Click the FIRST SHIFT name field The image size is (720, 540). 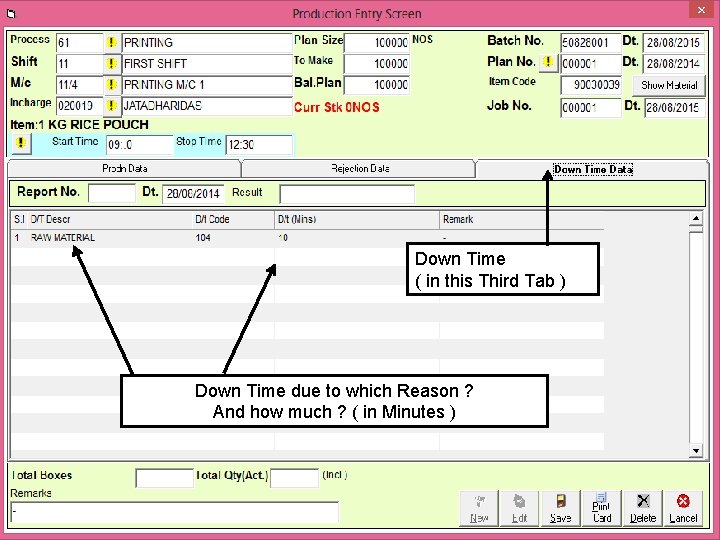point(207,63)
